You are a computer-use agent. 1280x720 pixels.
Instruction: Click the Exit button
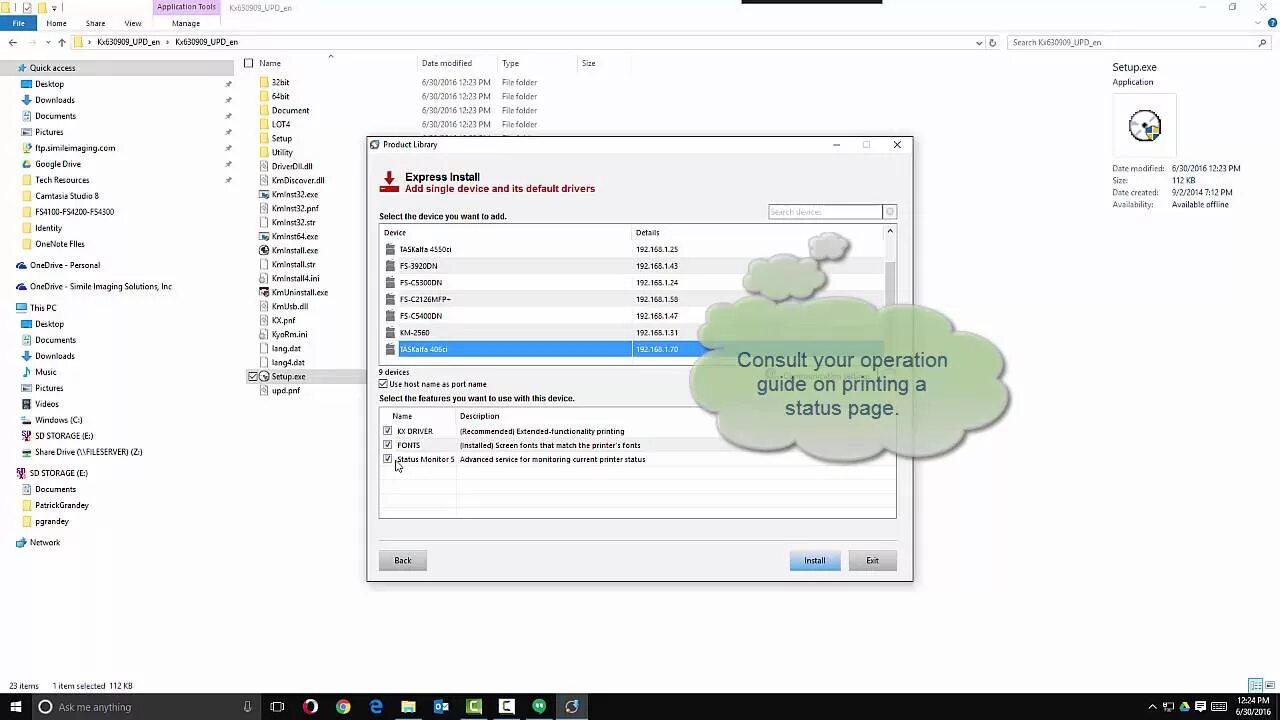872,560
